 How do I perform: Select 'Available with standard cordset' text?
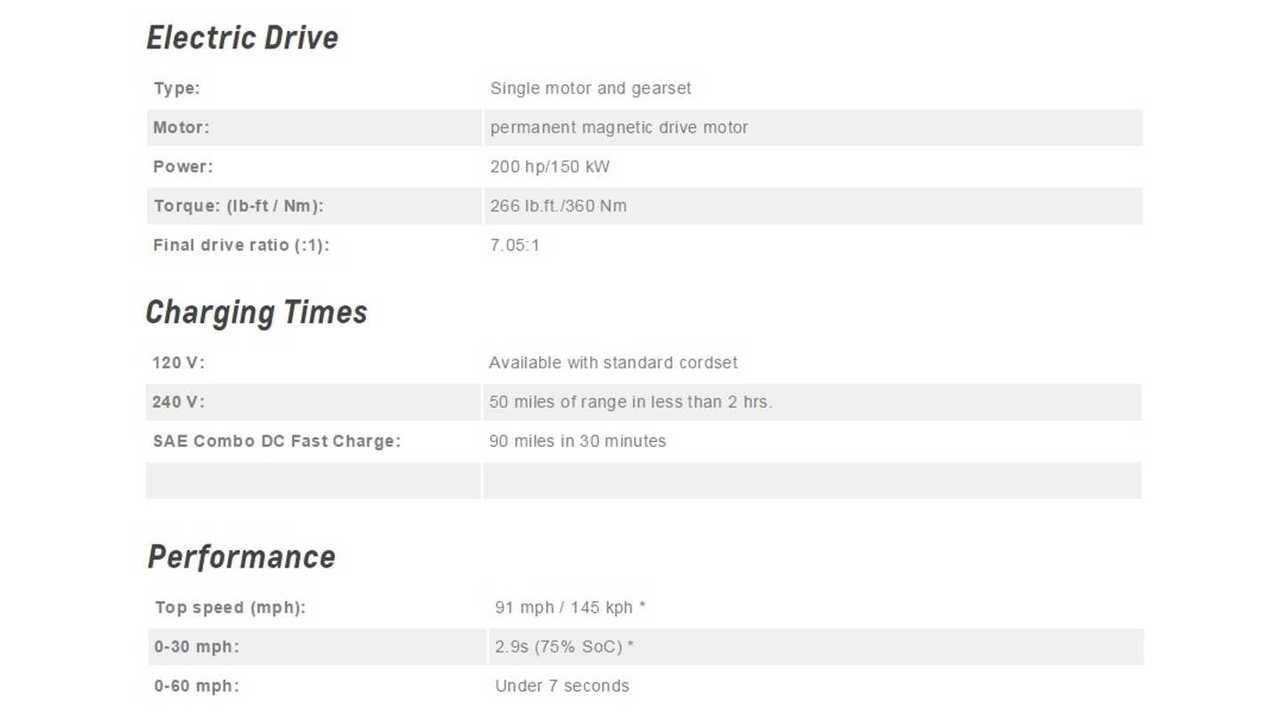pyautogui.click(x=613, y=362)
